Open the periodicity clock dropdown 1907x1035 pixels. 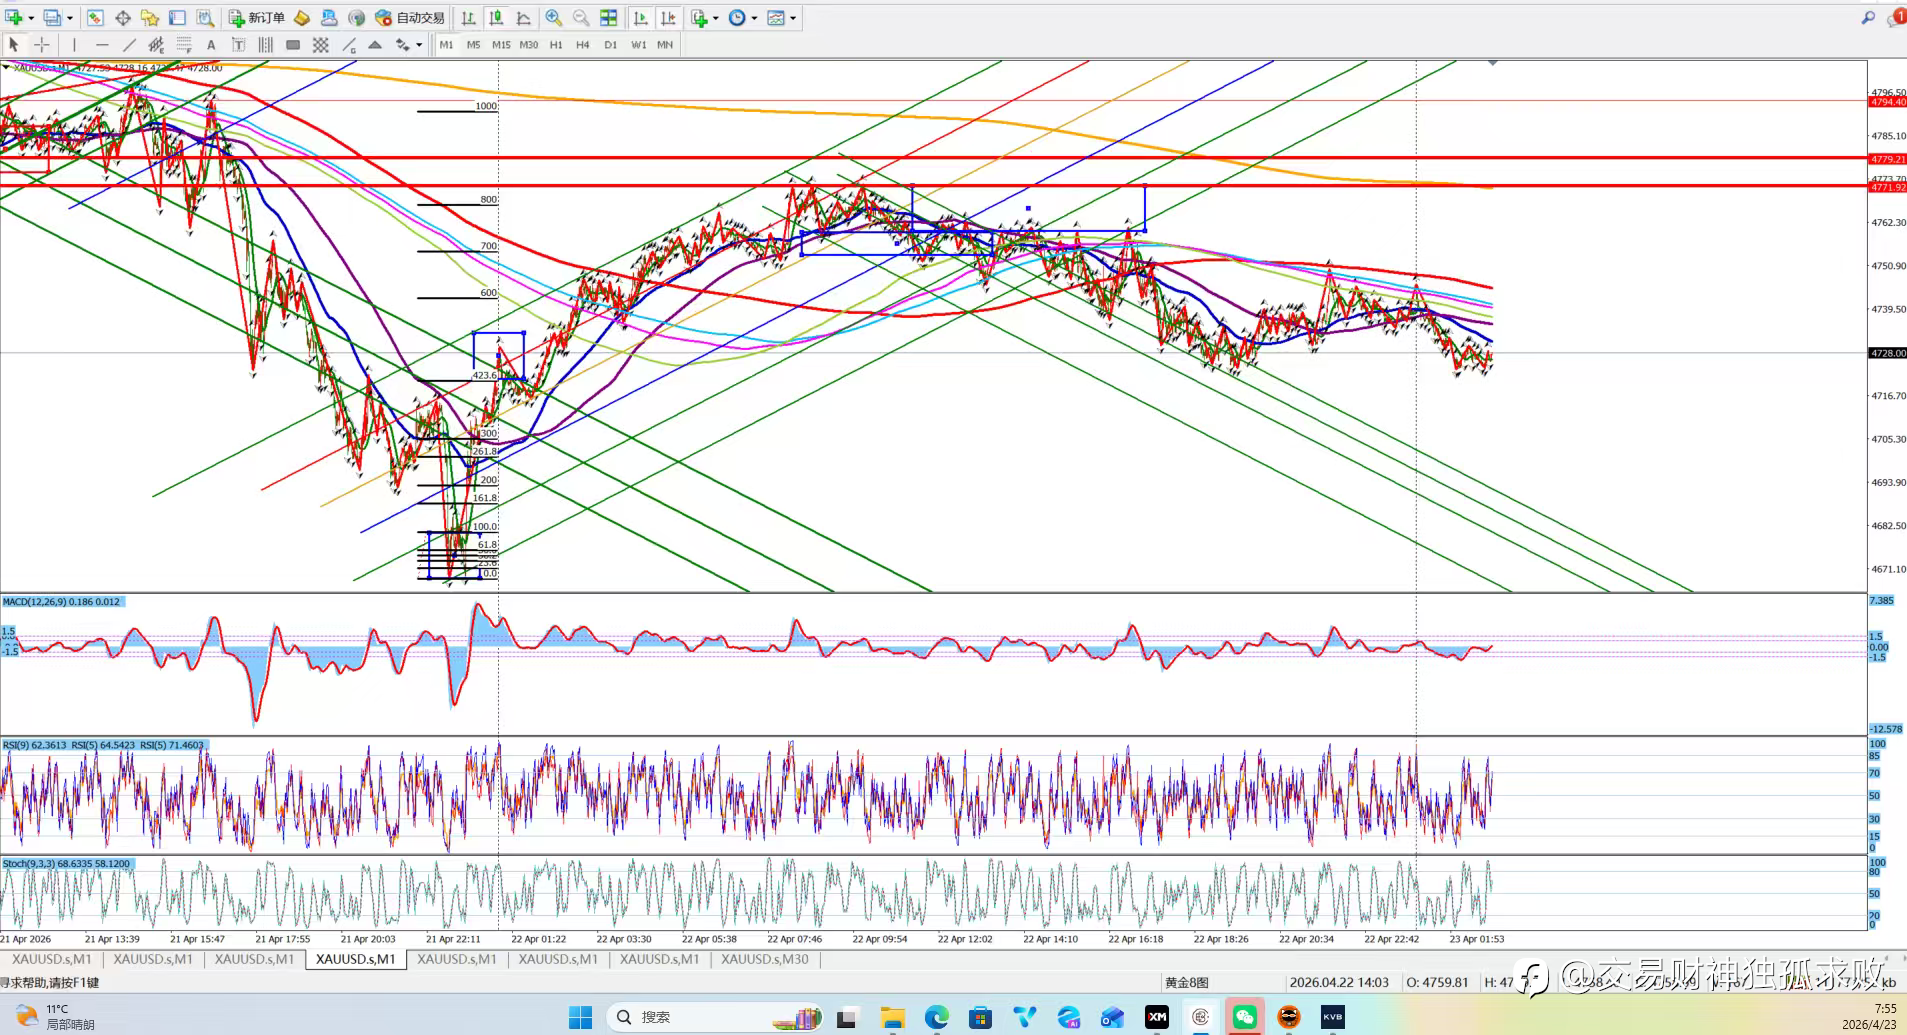pos(754,18)
